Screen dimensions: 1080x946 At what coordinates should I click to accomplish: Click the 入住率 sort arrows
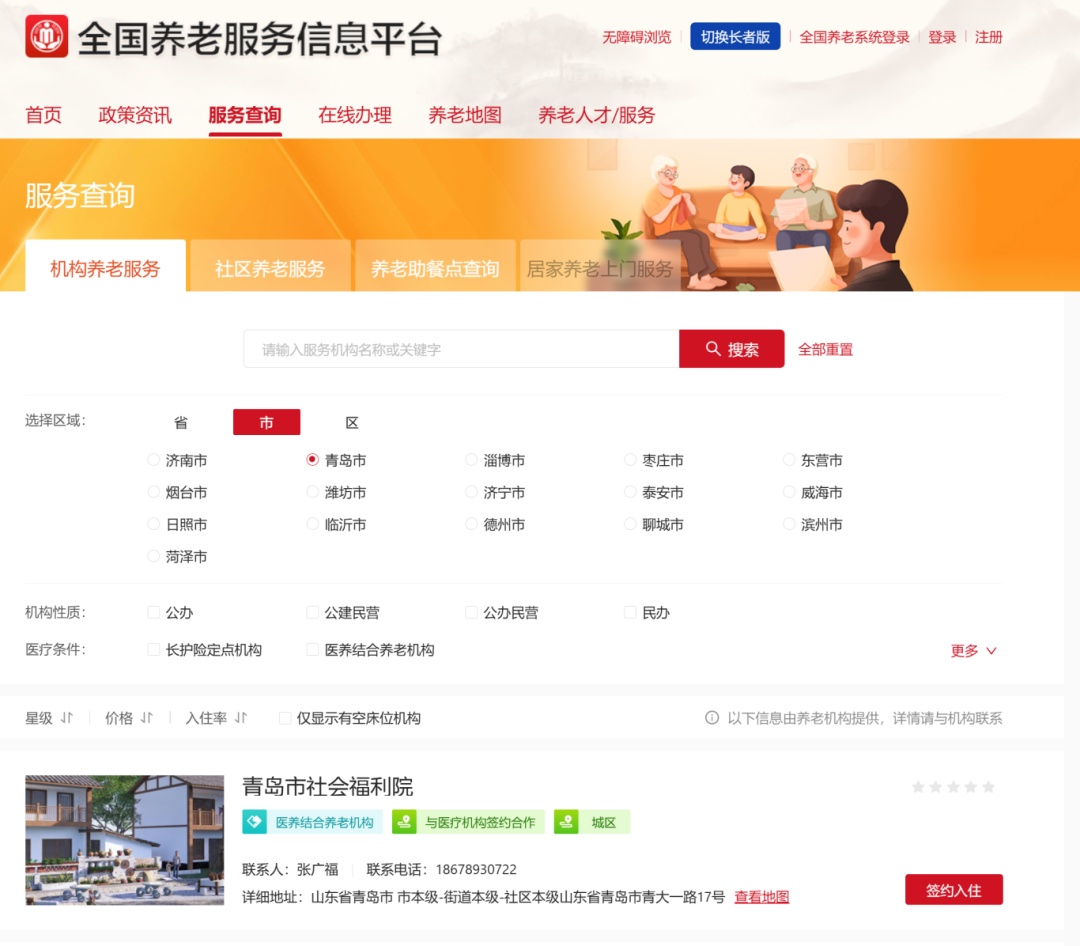[240, 717]
